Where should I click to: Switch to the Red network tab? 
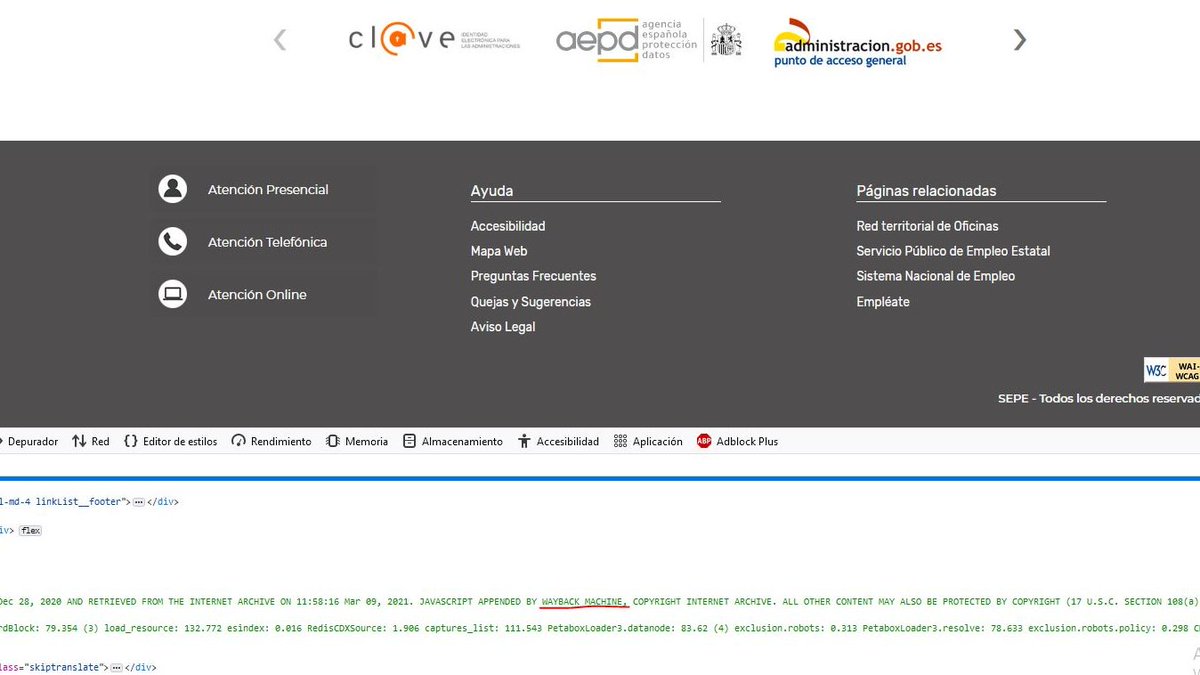[91, 441]
